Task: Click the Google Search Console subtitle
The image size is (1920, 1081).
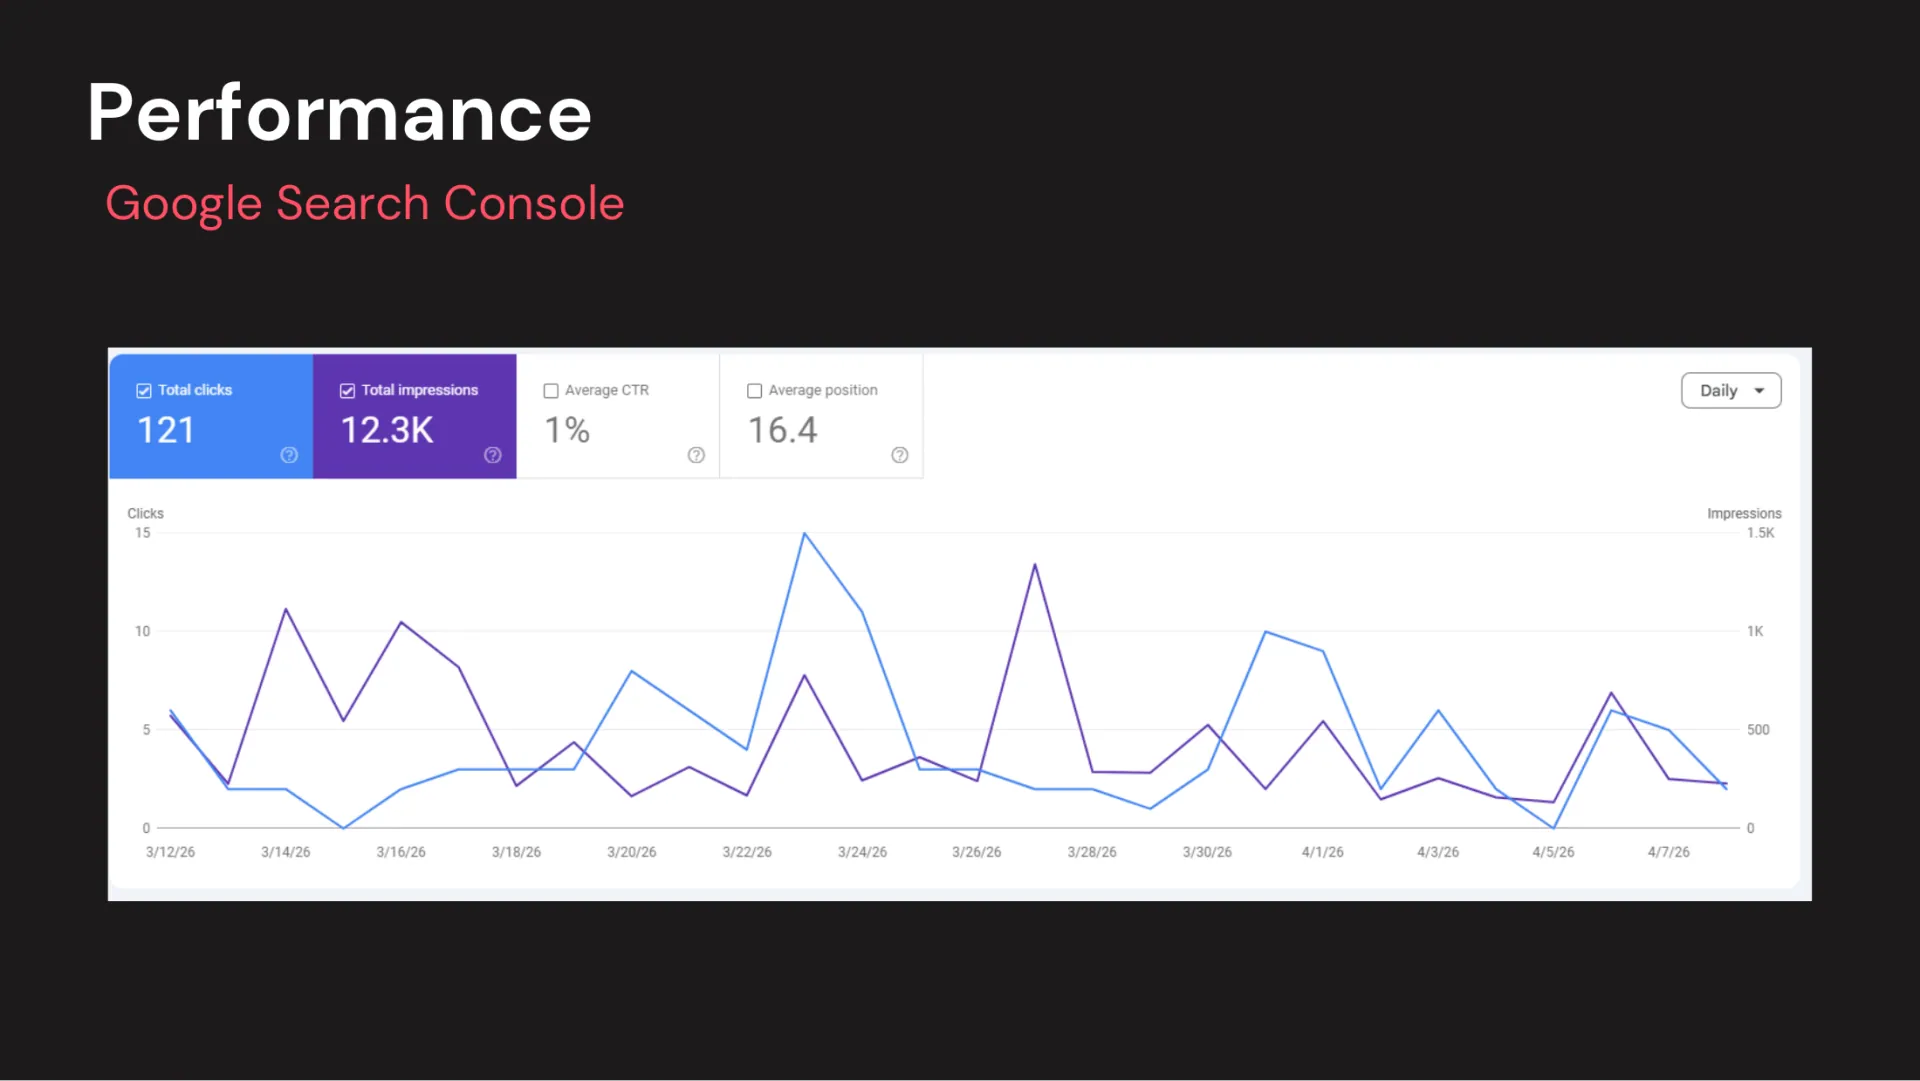Action: coord(365,204)
